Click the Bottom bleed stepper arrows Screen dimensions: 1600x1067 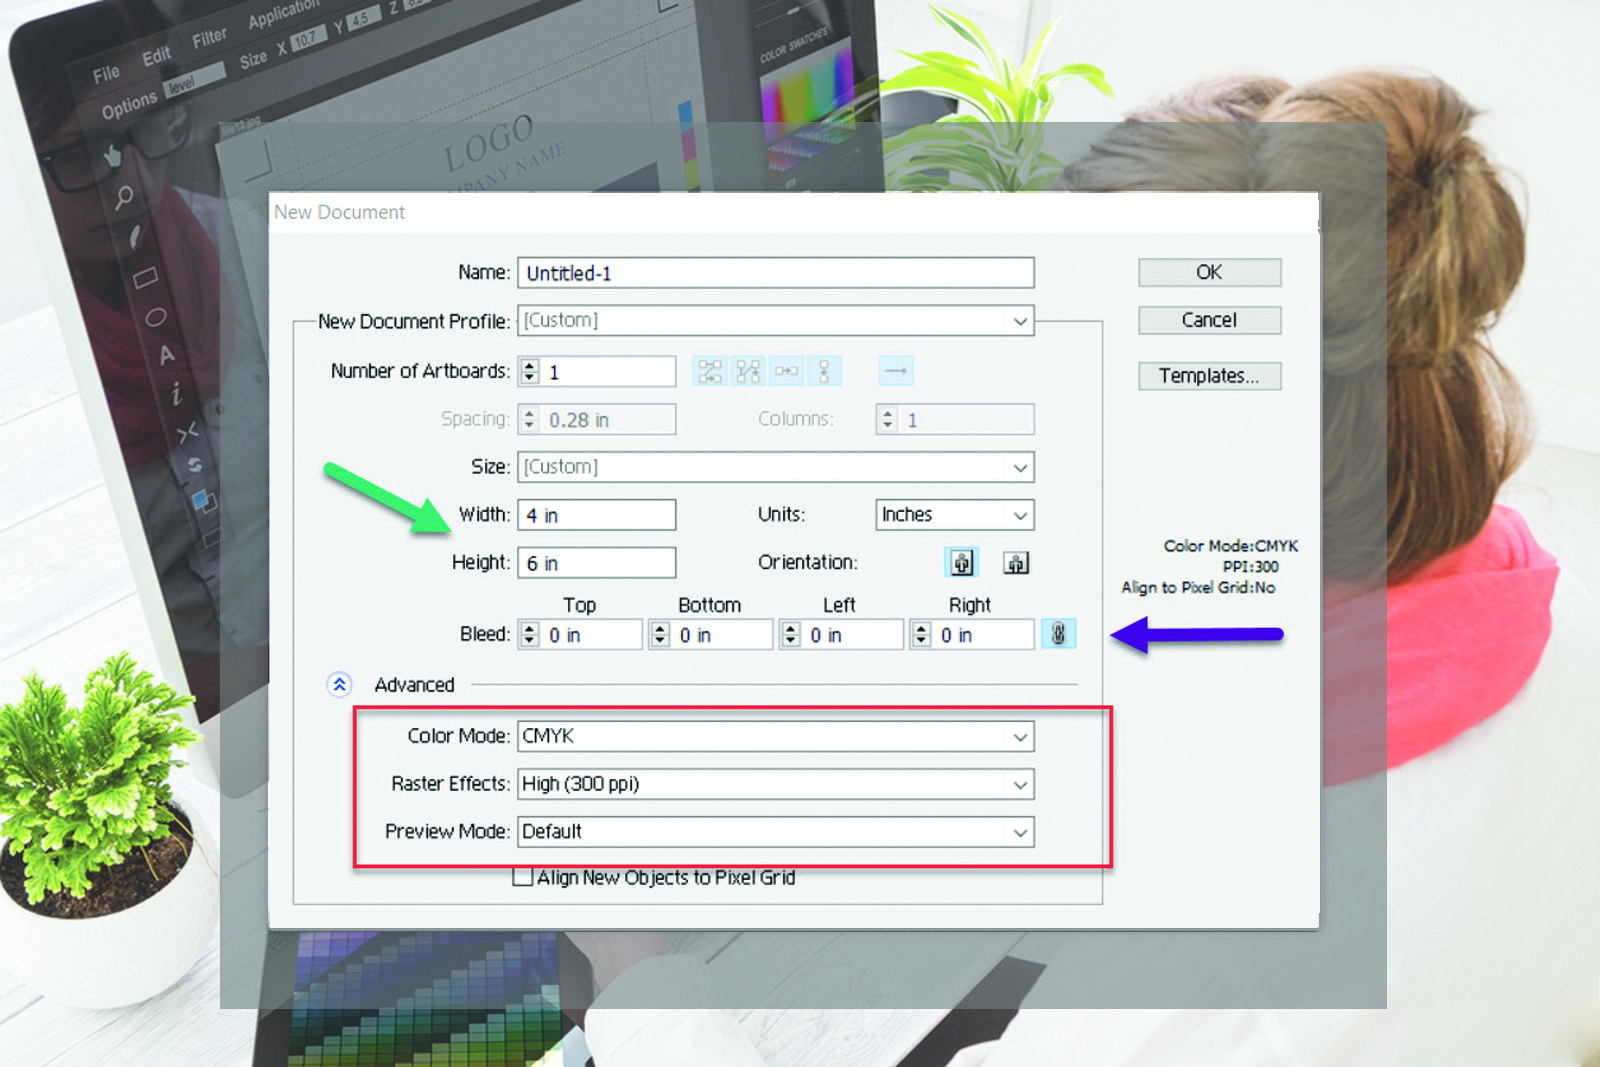tap(660, 634)
